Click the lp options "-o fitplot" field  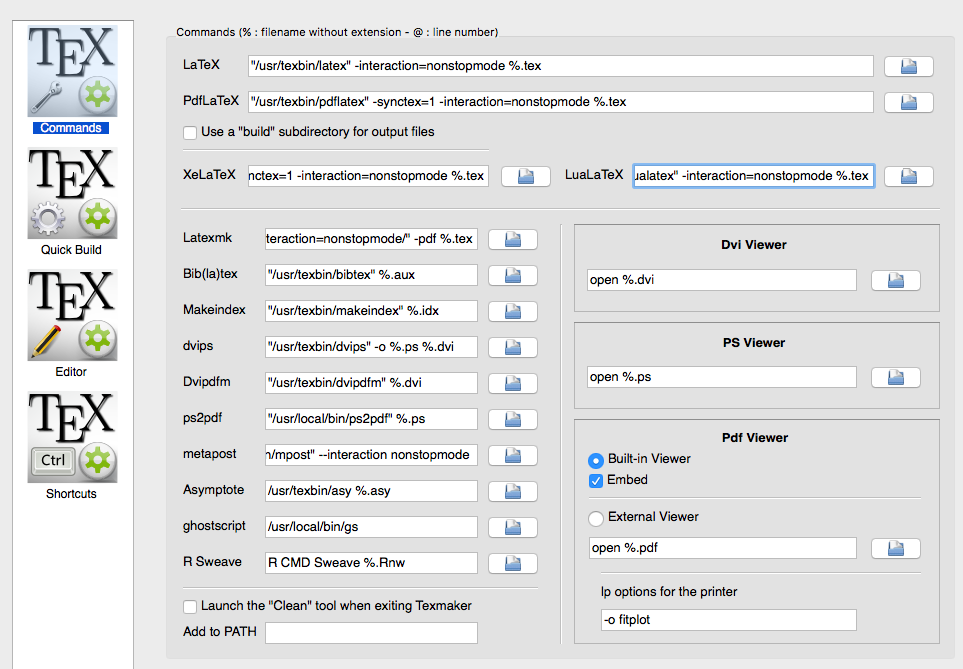tap(729, 620)
